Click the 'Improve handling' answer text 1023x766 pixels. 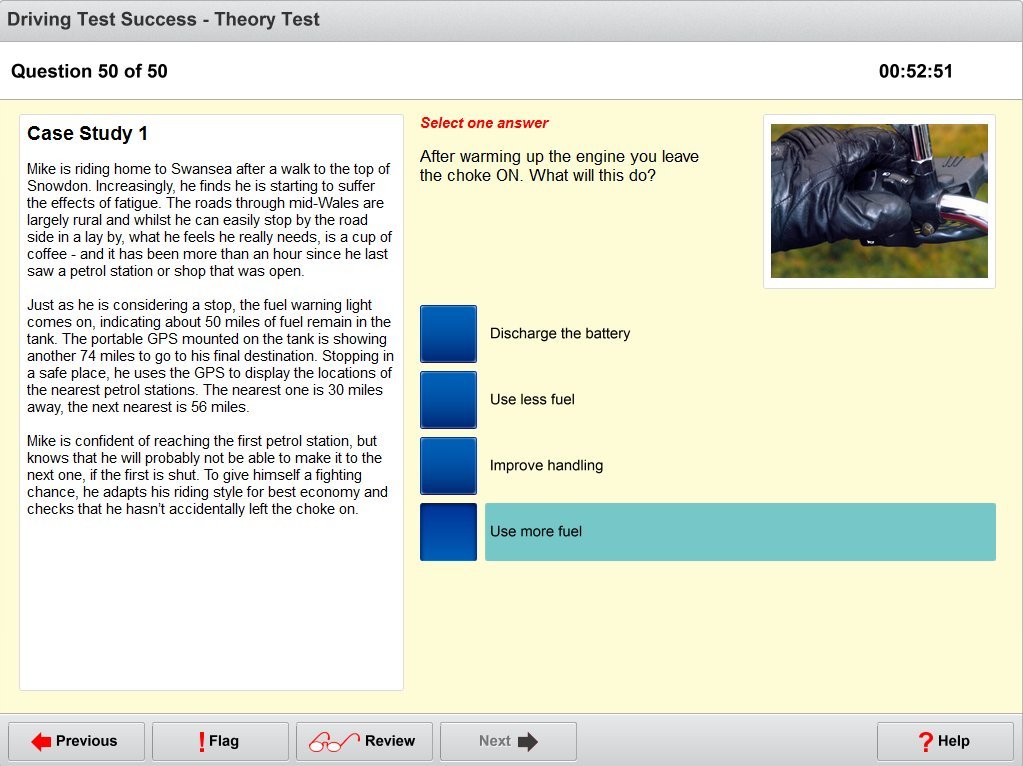[x=547, y=465]
